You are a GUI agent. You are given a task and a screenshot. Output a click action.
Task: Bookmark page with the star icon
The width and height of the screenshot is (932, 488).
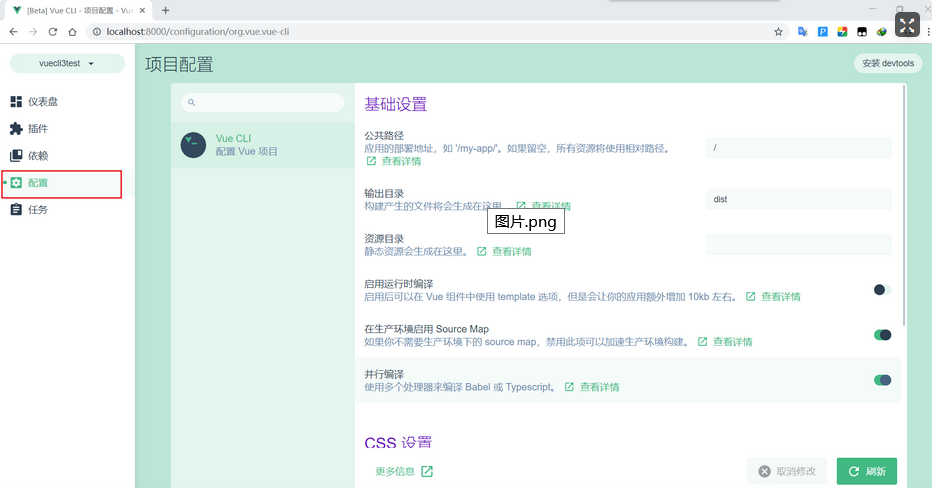coord(778,32)
